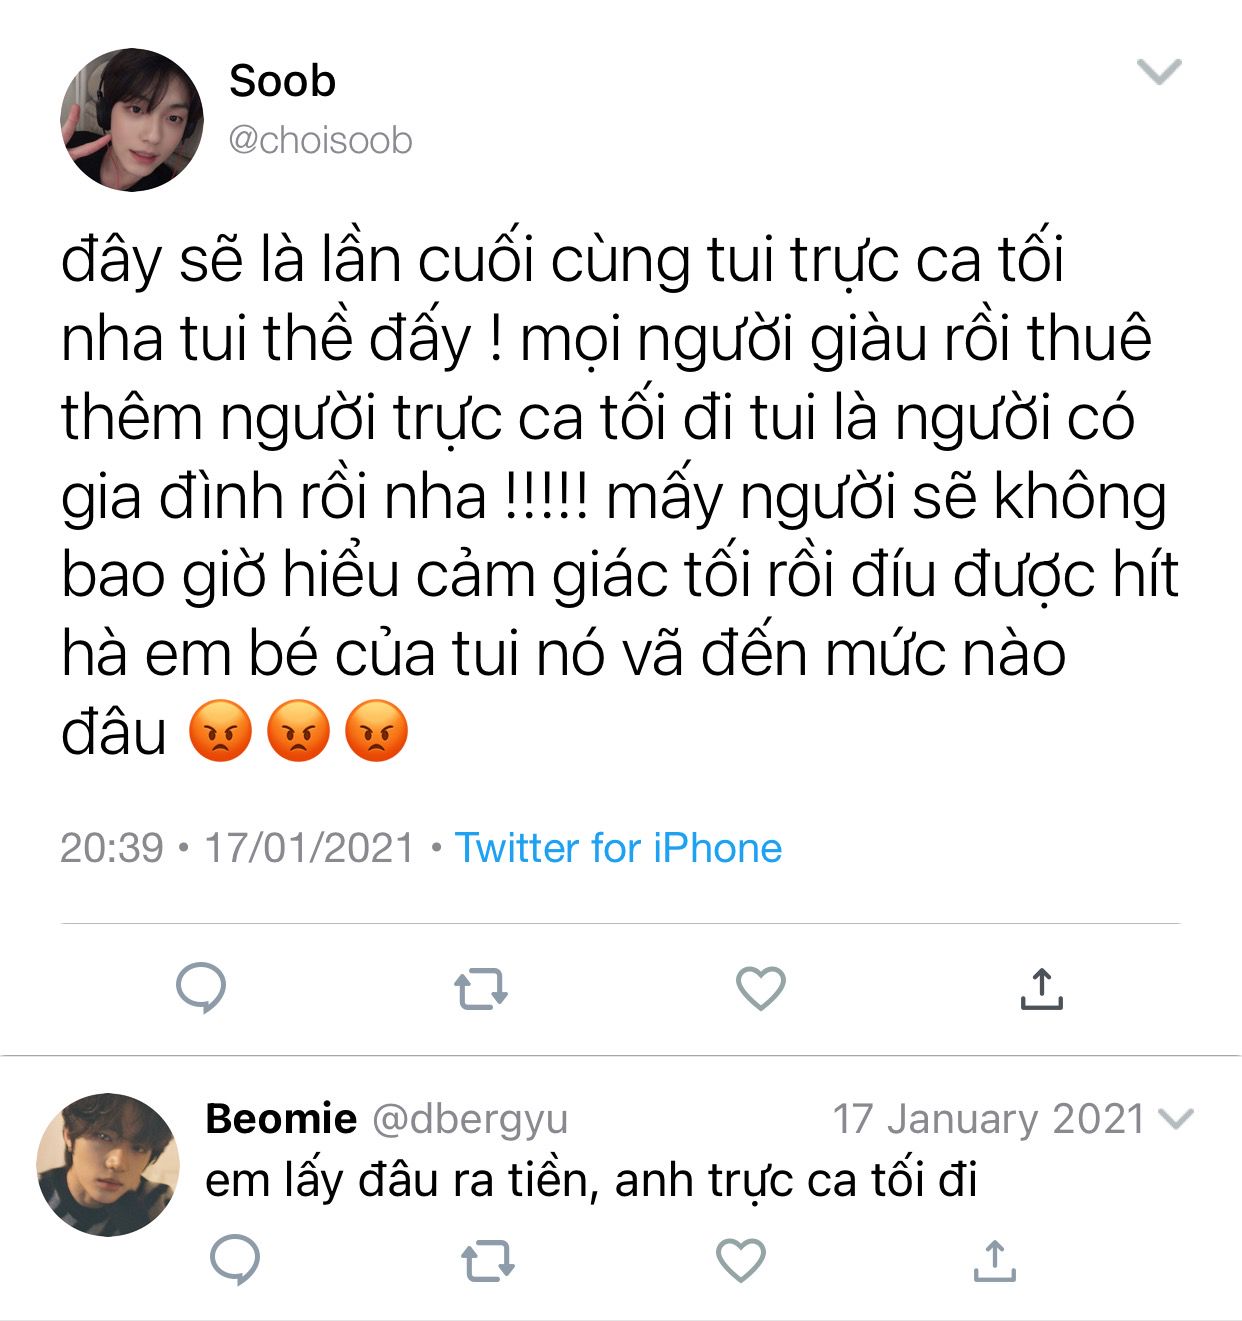Open Beomie's reply text

tap(591, 1181)
